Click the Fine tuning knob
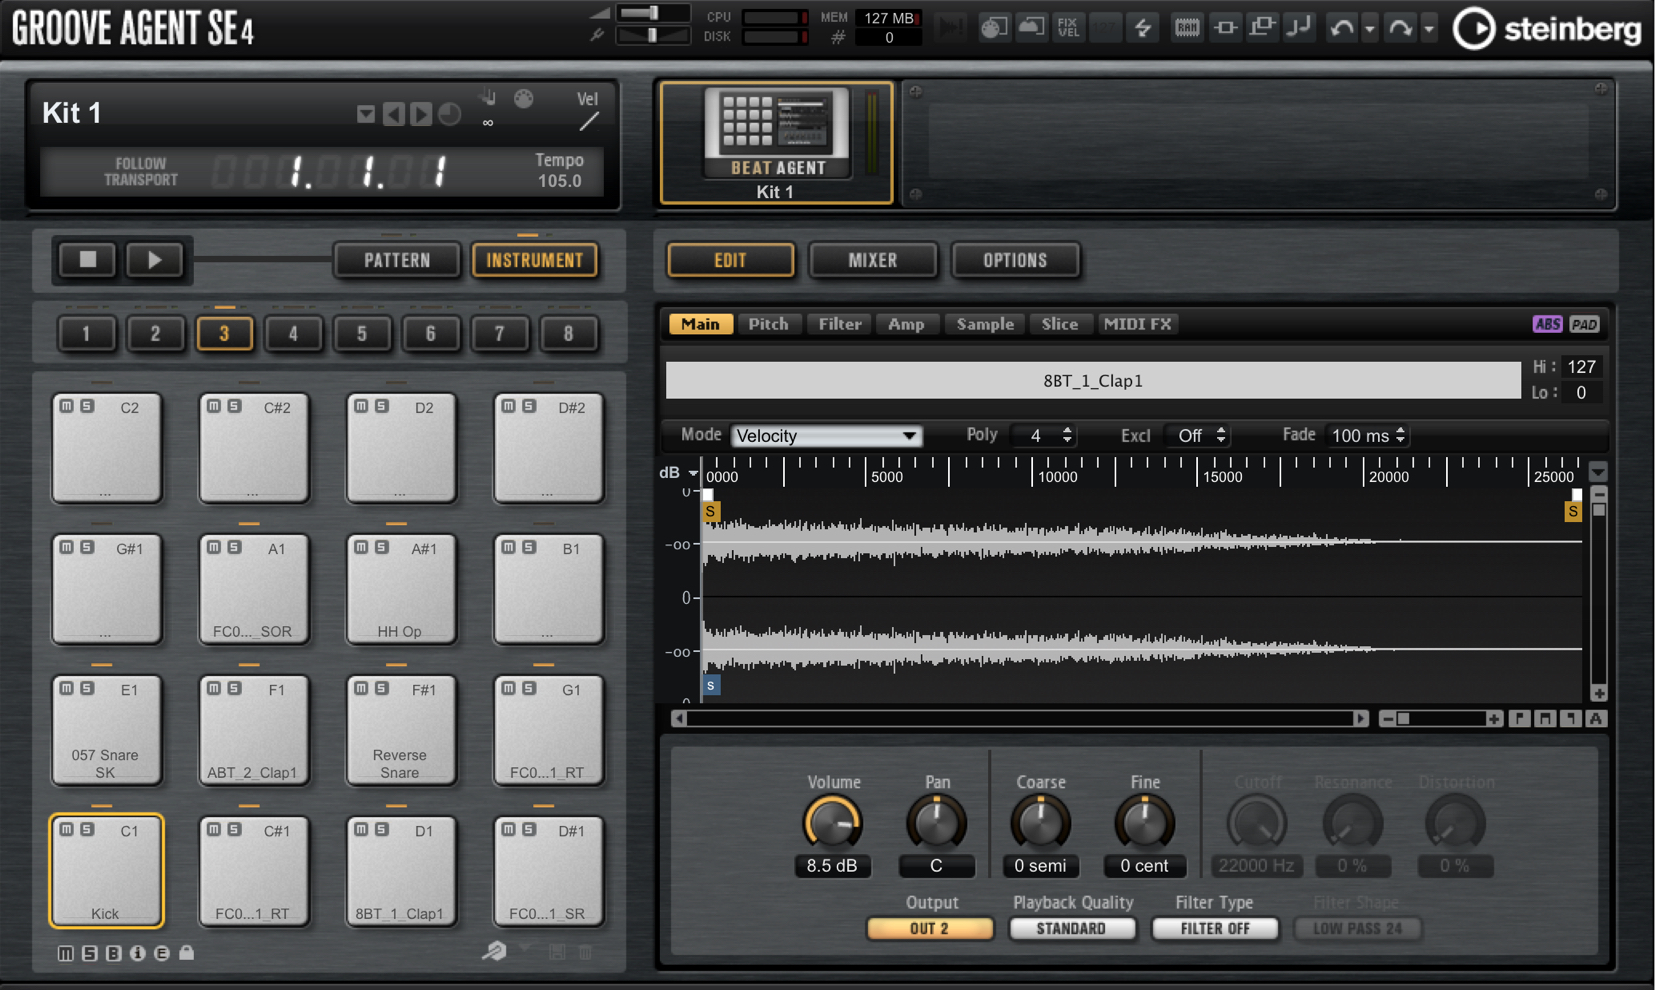The image size is (1656, 990). point(1144,823)
